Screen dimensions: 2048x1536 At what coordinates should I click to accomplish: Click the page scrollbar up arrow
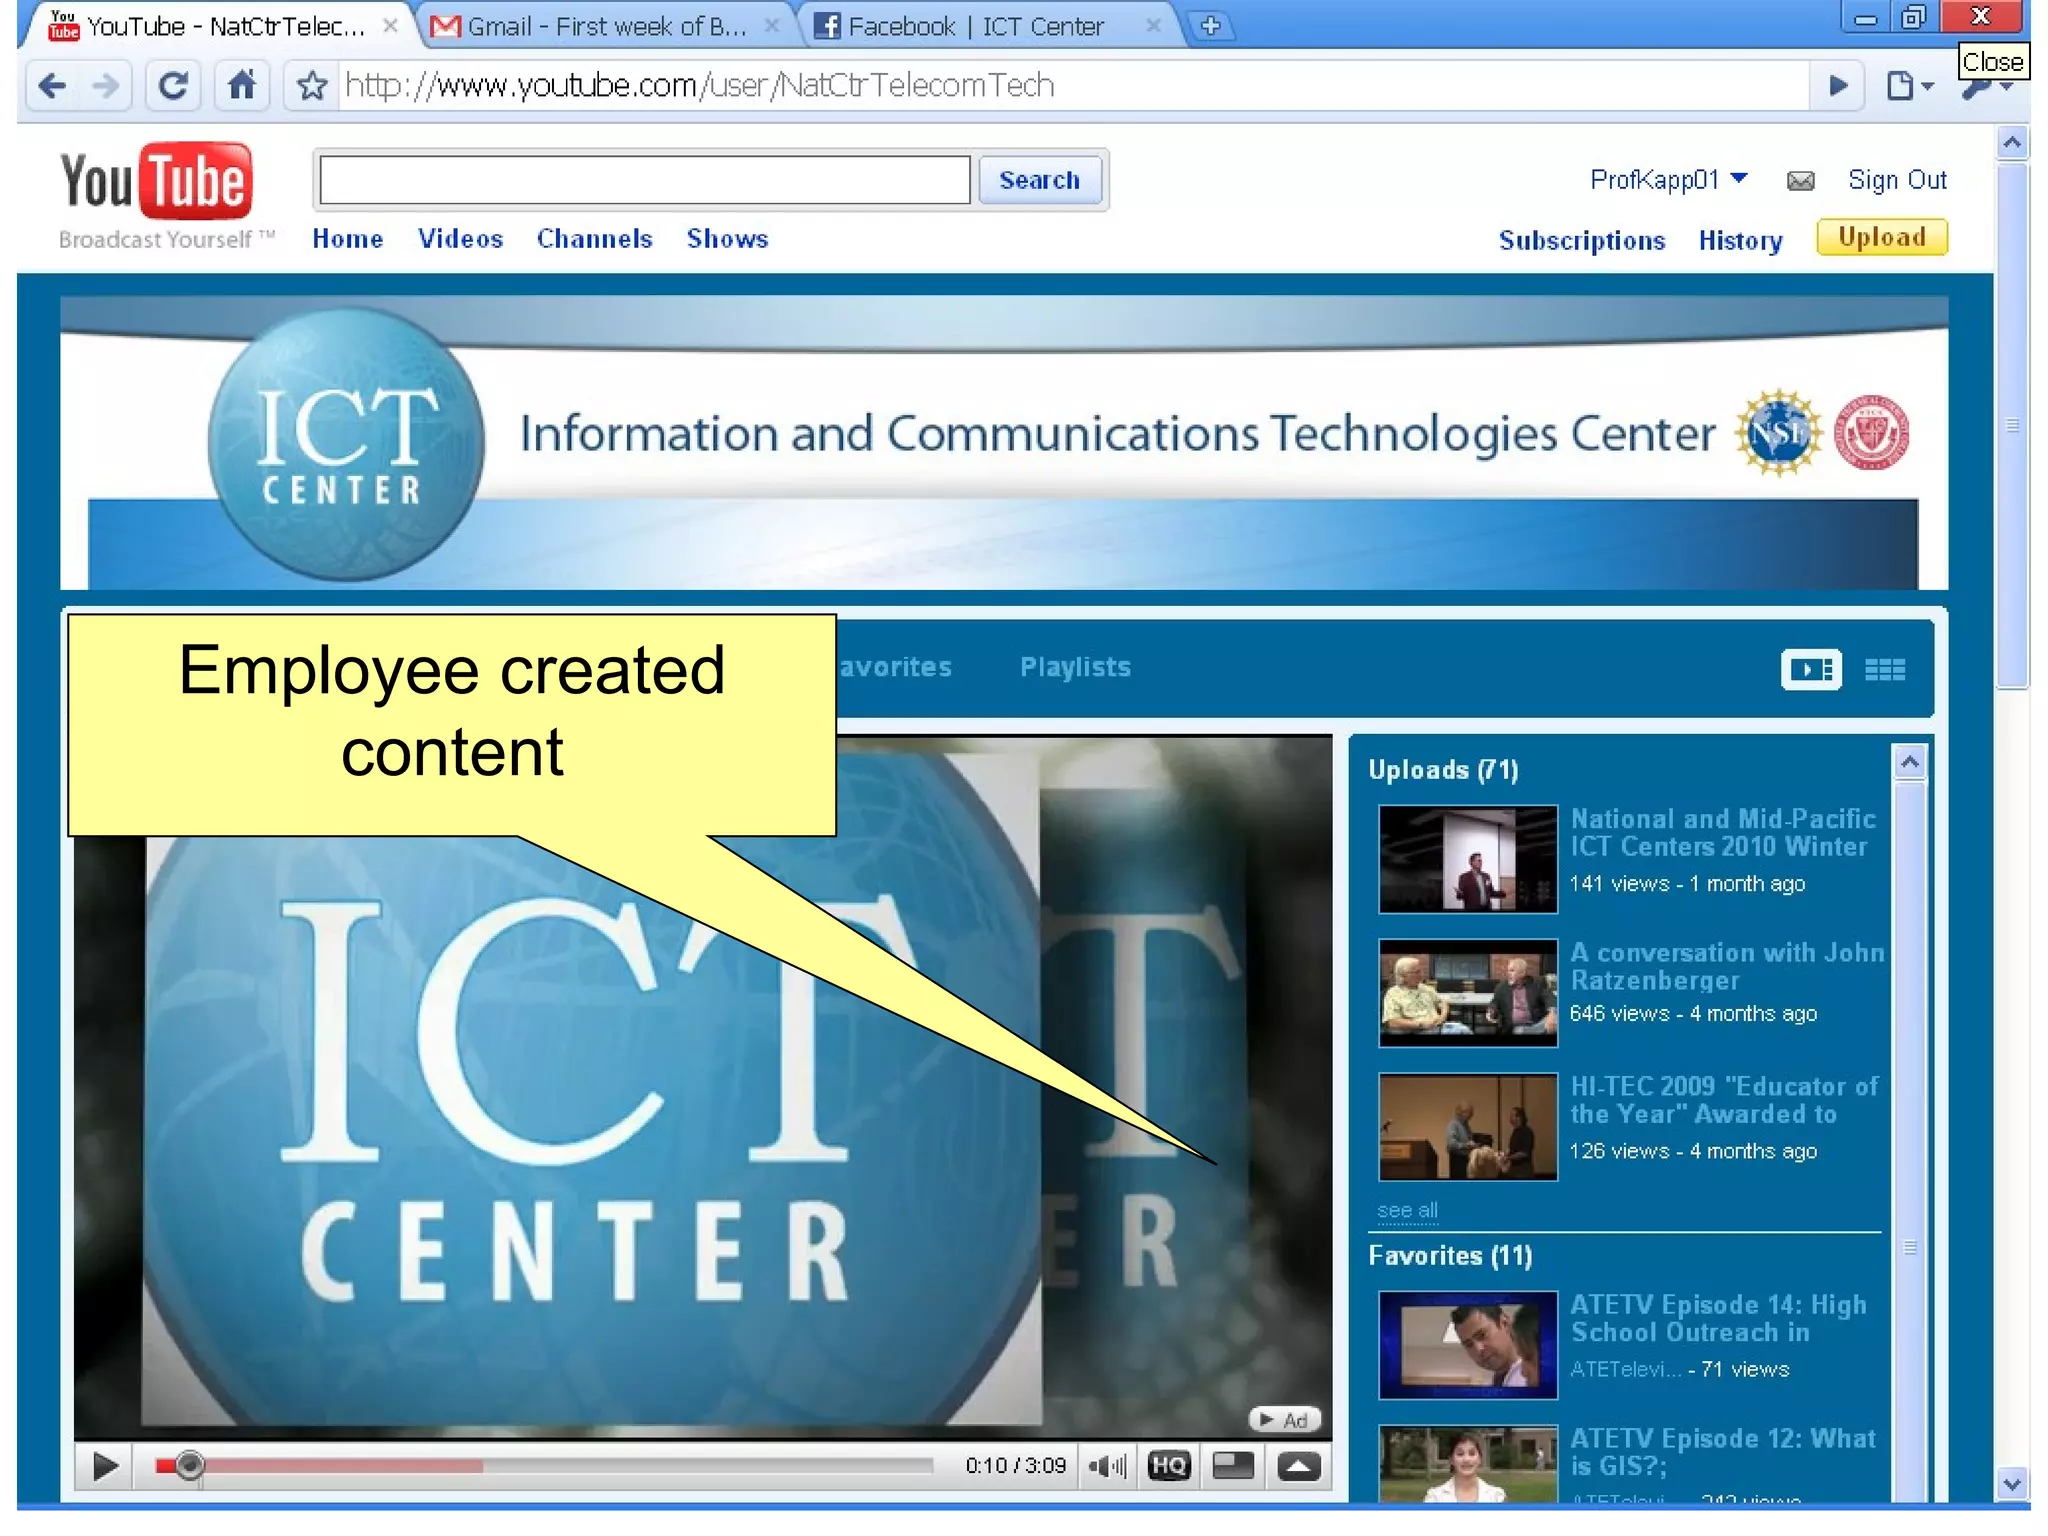tap(2012, 144)
